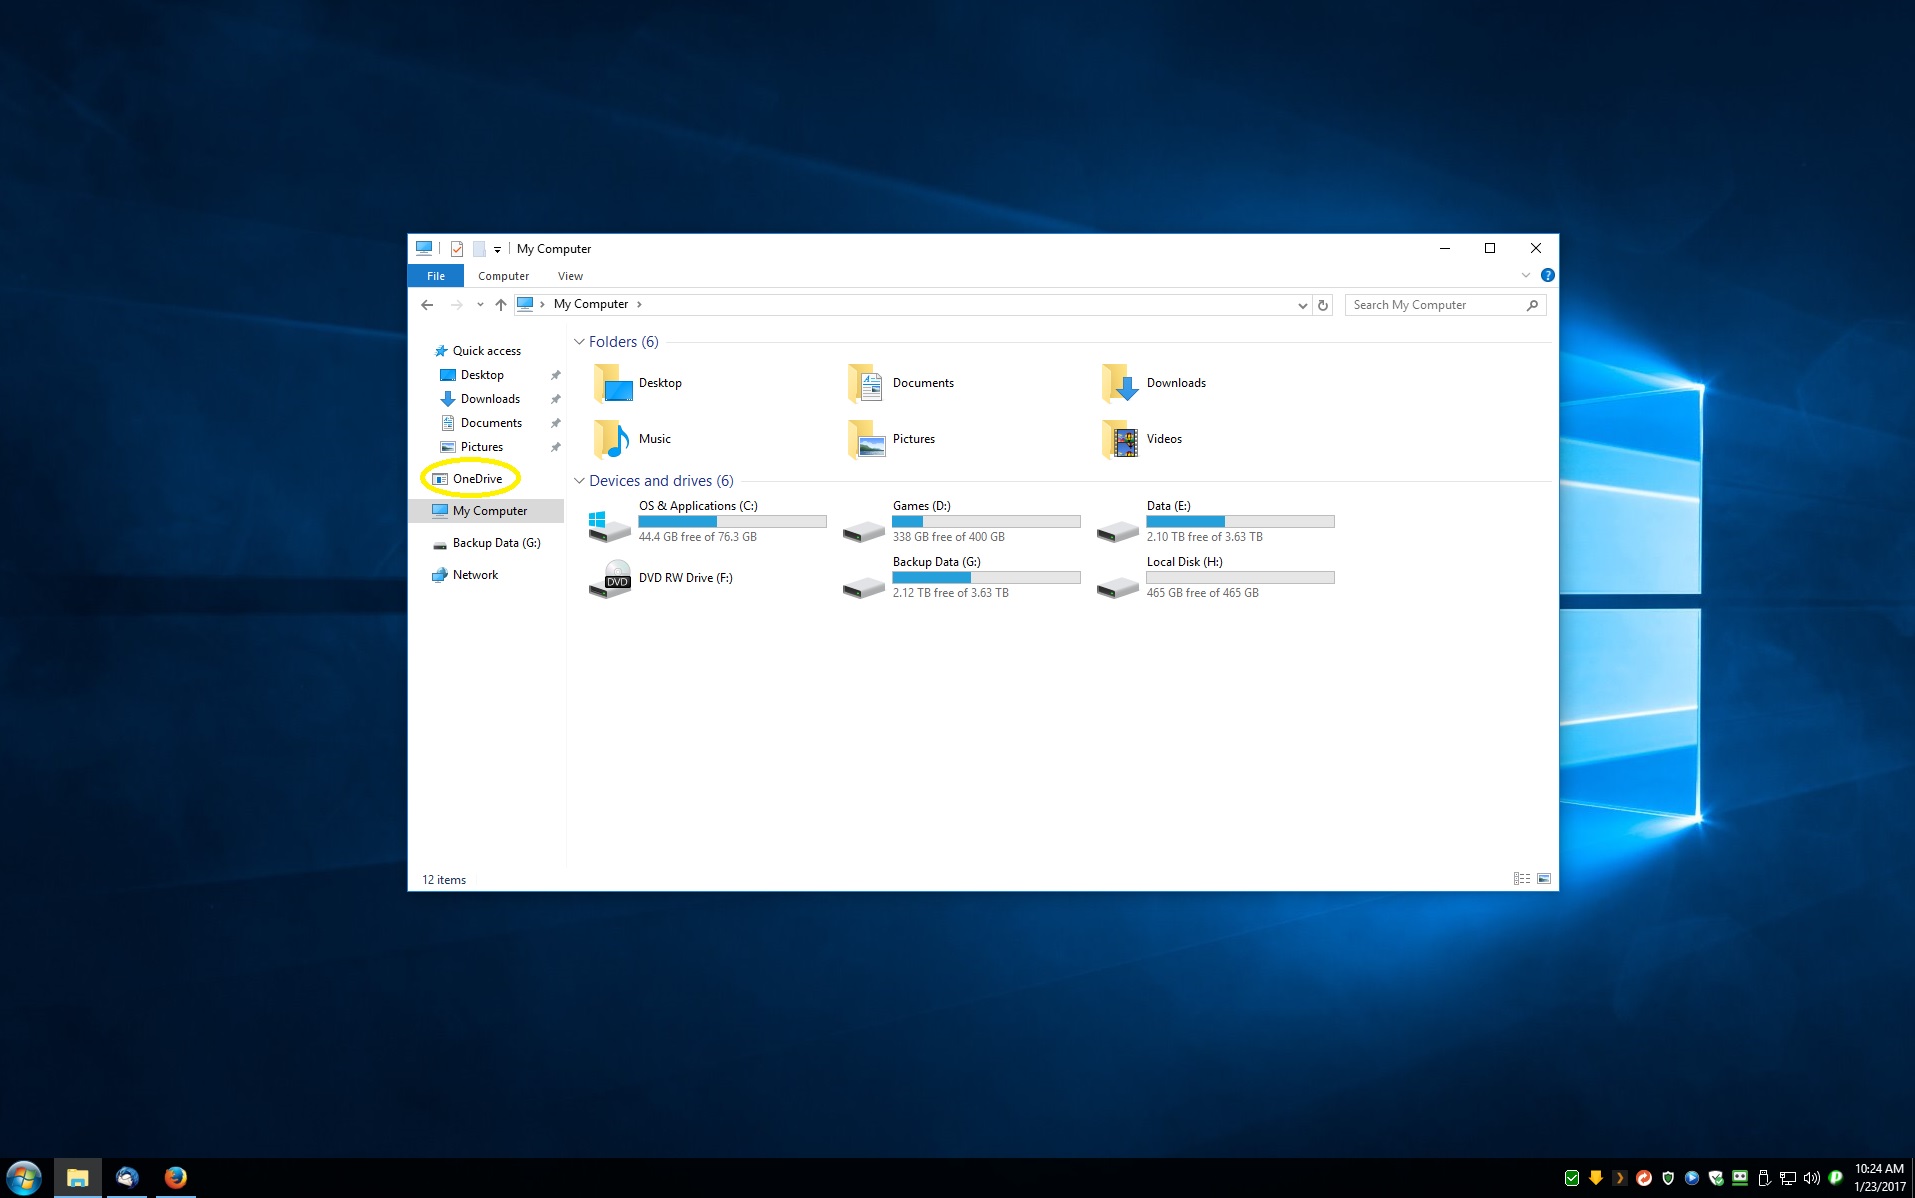
Task: Switch to Large icons view in status bar
Action: (x=1544, y=879)
